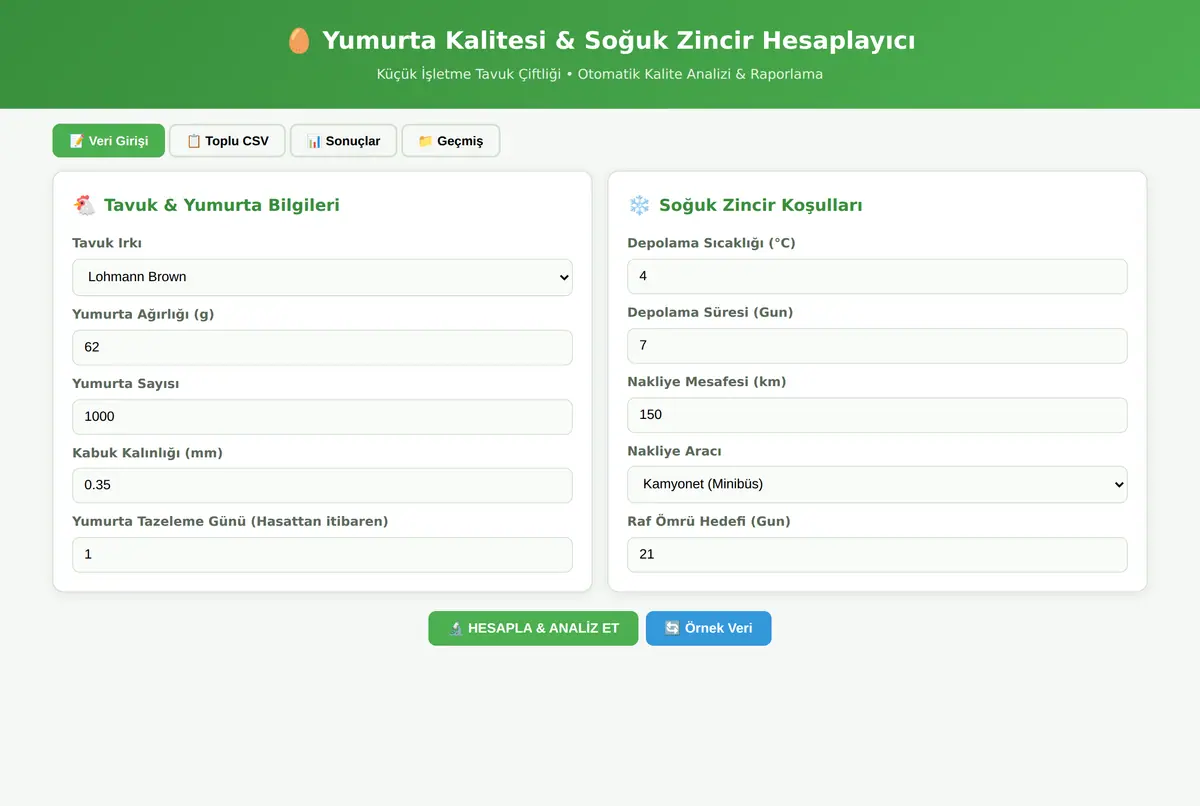Expand the Tavuk Irkı dropdown
The height and width of the screenshot is (806, 1200).
pos(322,277)
